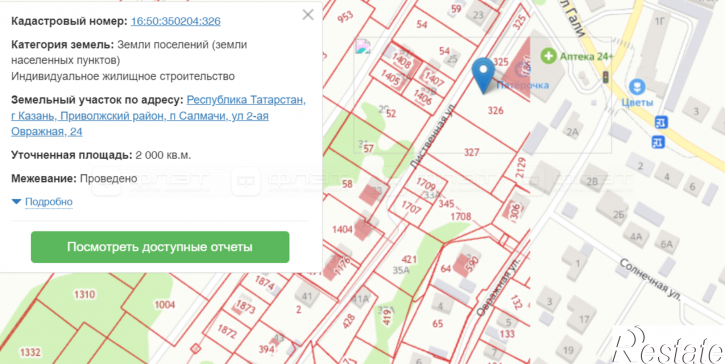725x364 pixels.
Task: Click the lower bus stop icon
Action: pos(658,142)
